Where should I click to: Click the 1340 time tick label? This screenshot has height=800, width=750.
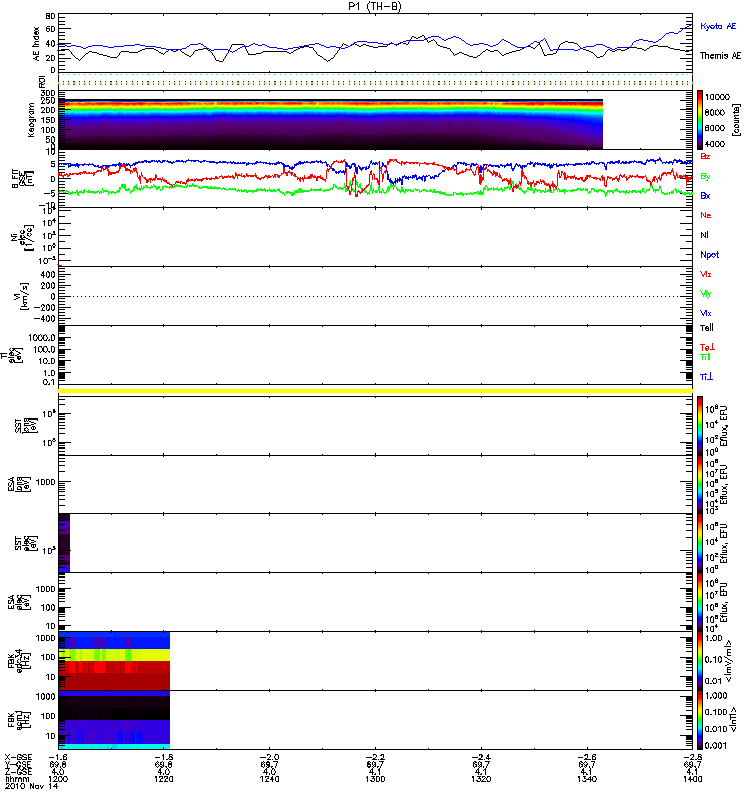[587, 779]
